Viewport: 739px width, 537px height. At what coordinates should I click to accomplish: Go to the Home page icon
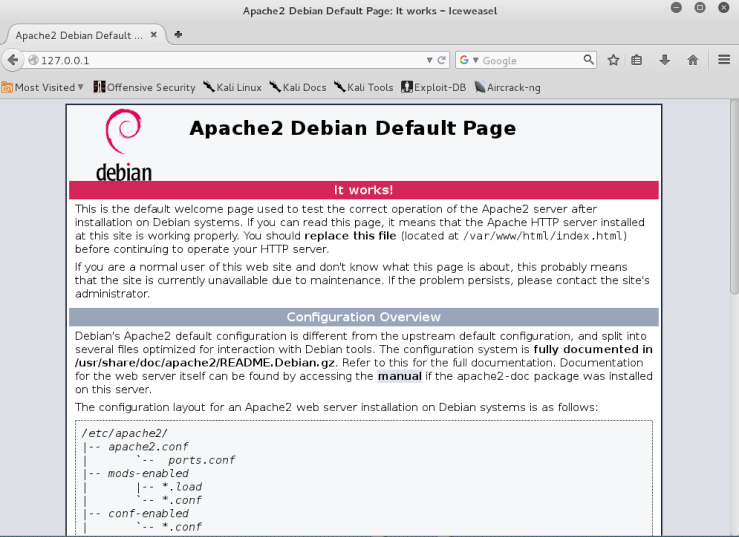point(692,60)
